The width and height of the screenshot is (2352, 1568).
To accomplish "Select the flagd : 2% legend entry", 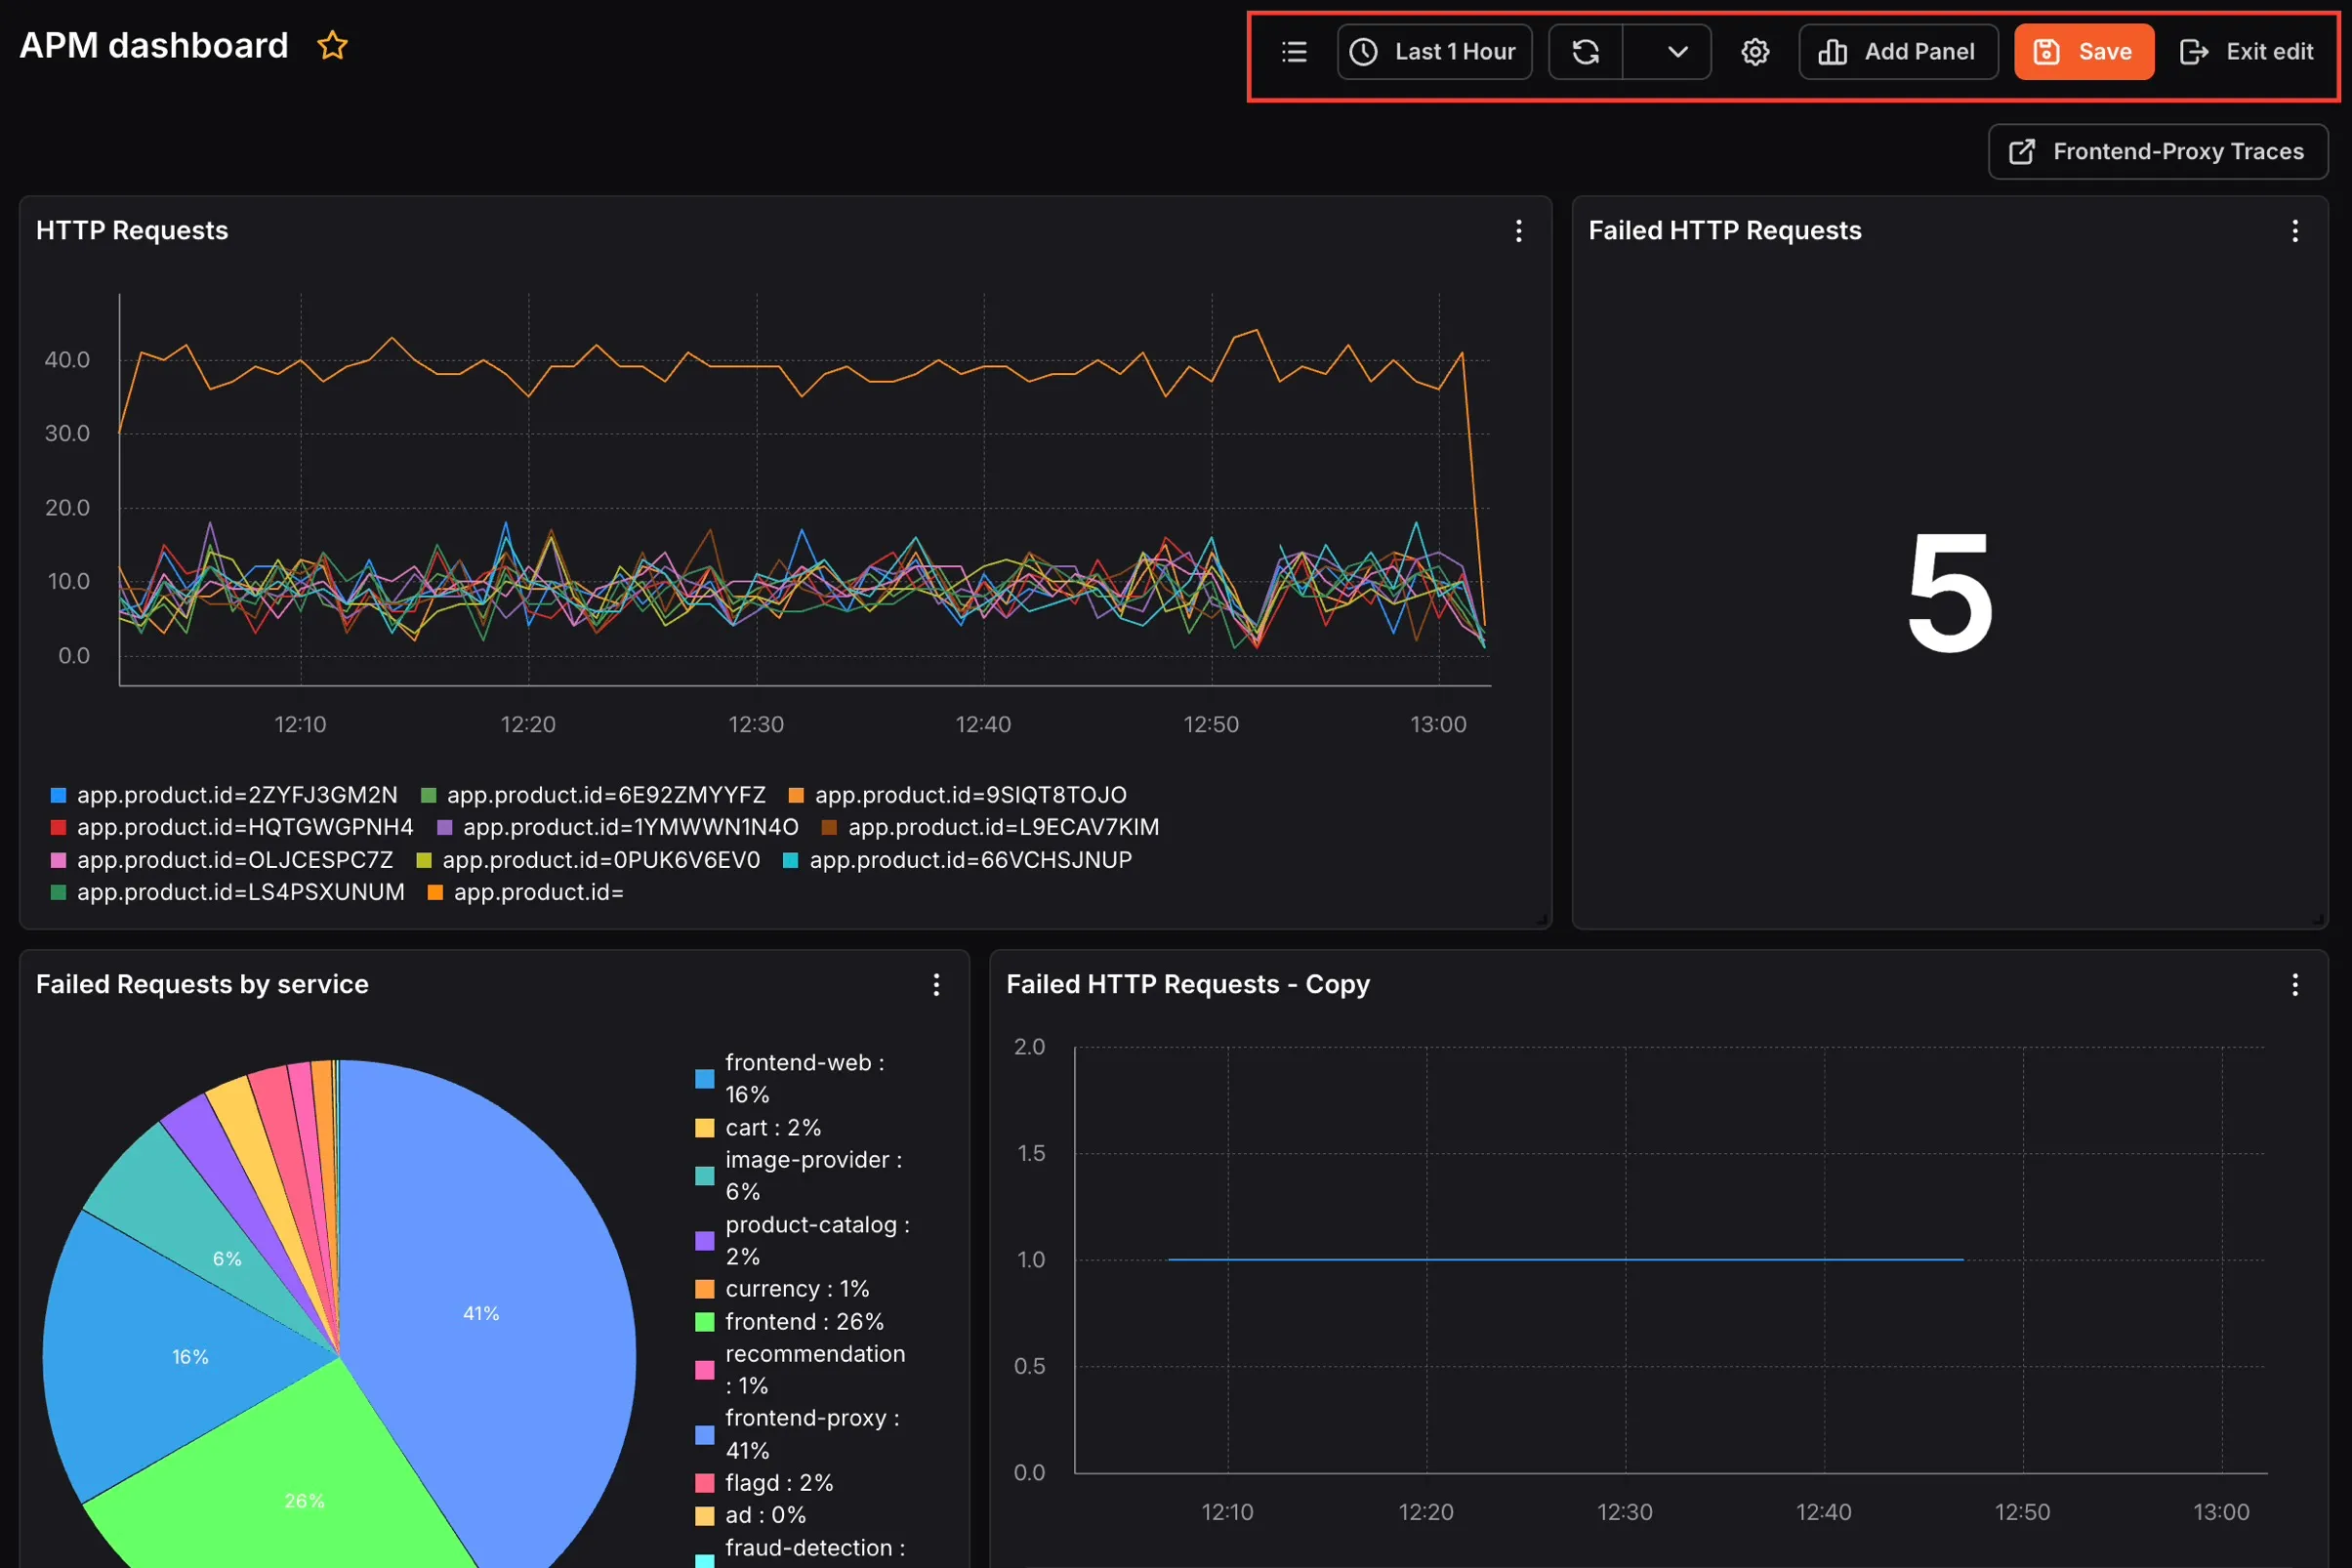I will (764, 1483).
